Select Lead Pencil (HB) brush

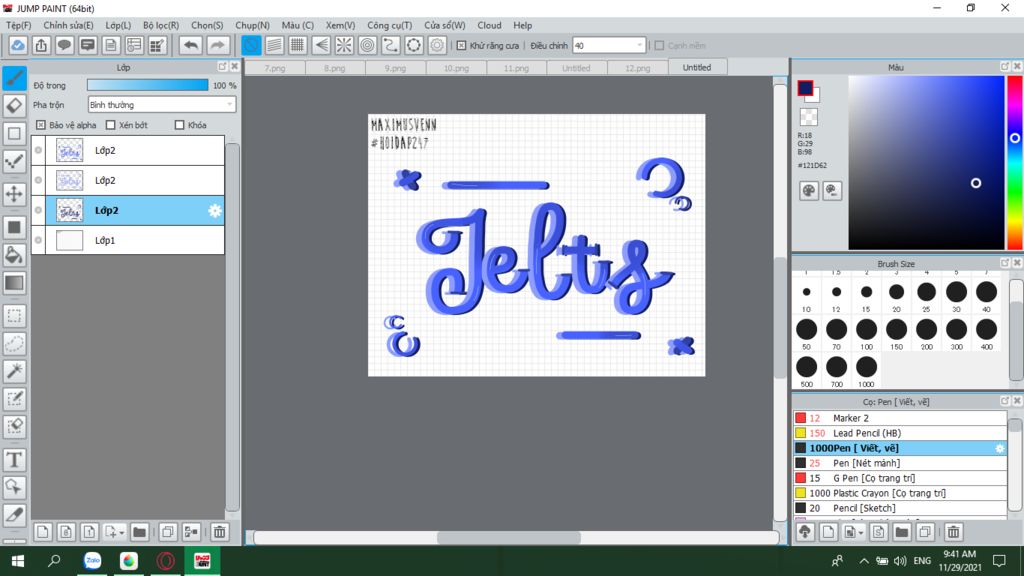pos(900,433)
